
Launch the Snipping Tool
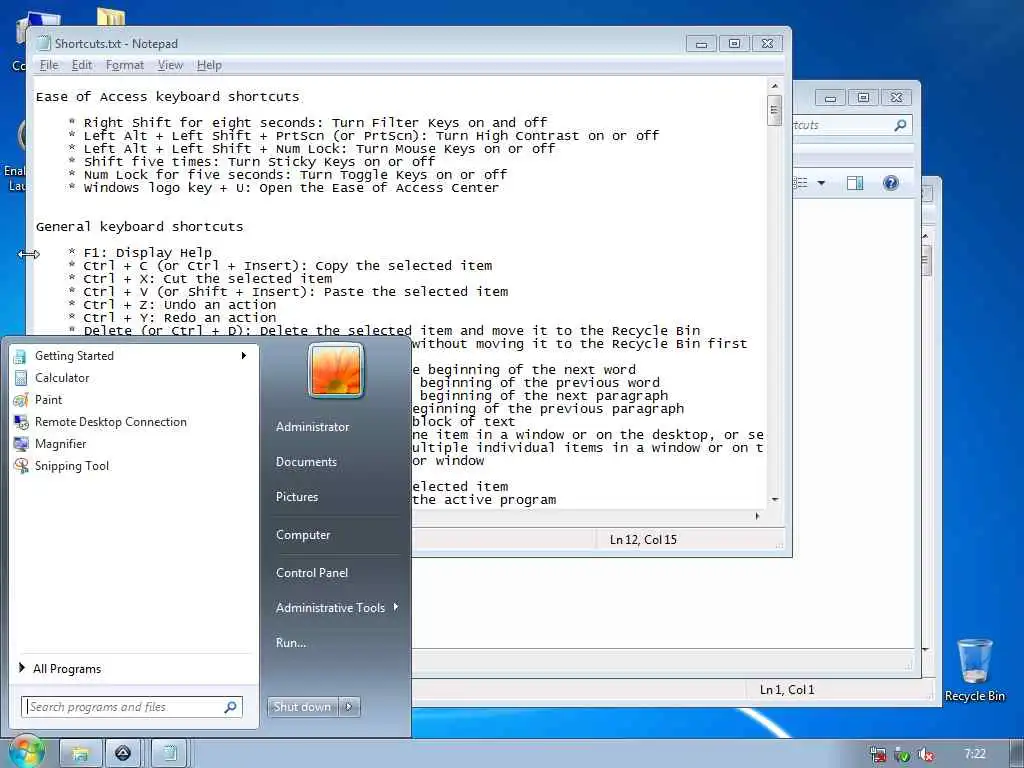(72, 466)
